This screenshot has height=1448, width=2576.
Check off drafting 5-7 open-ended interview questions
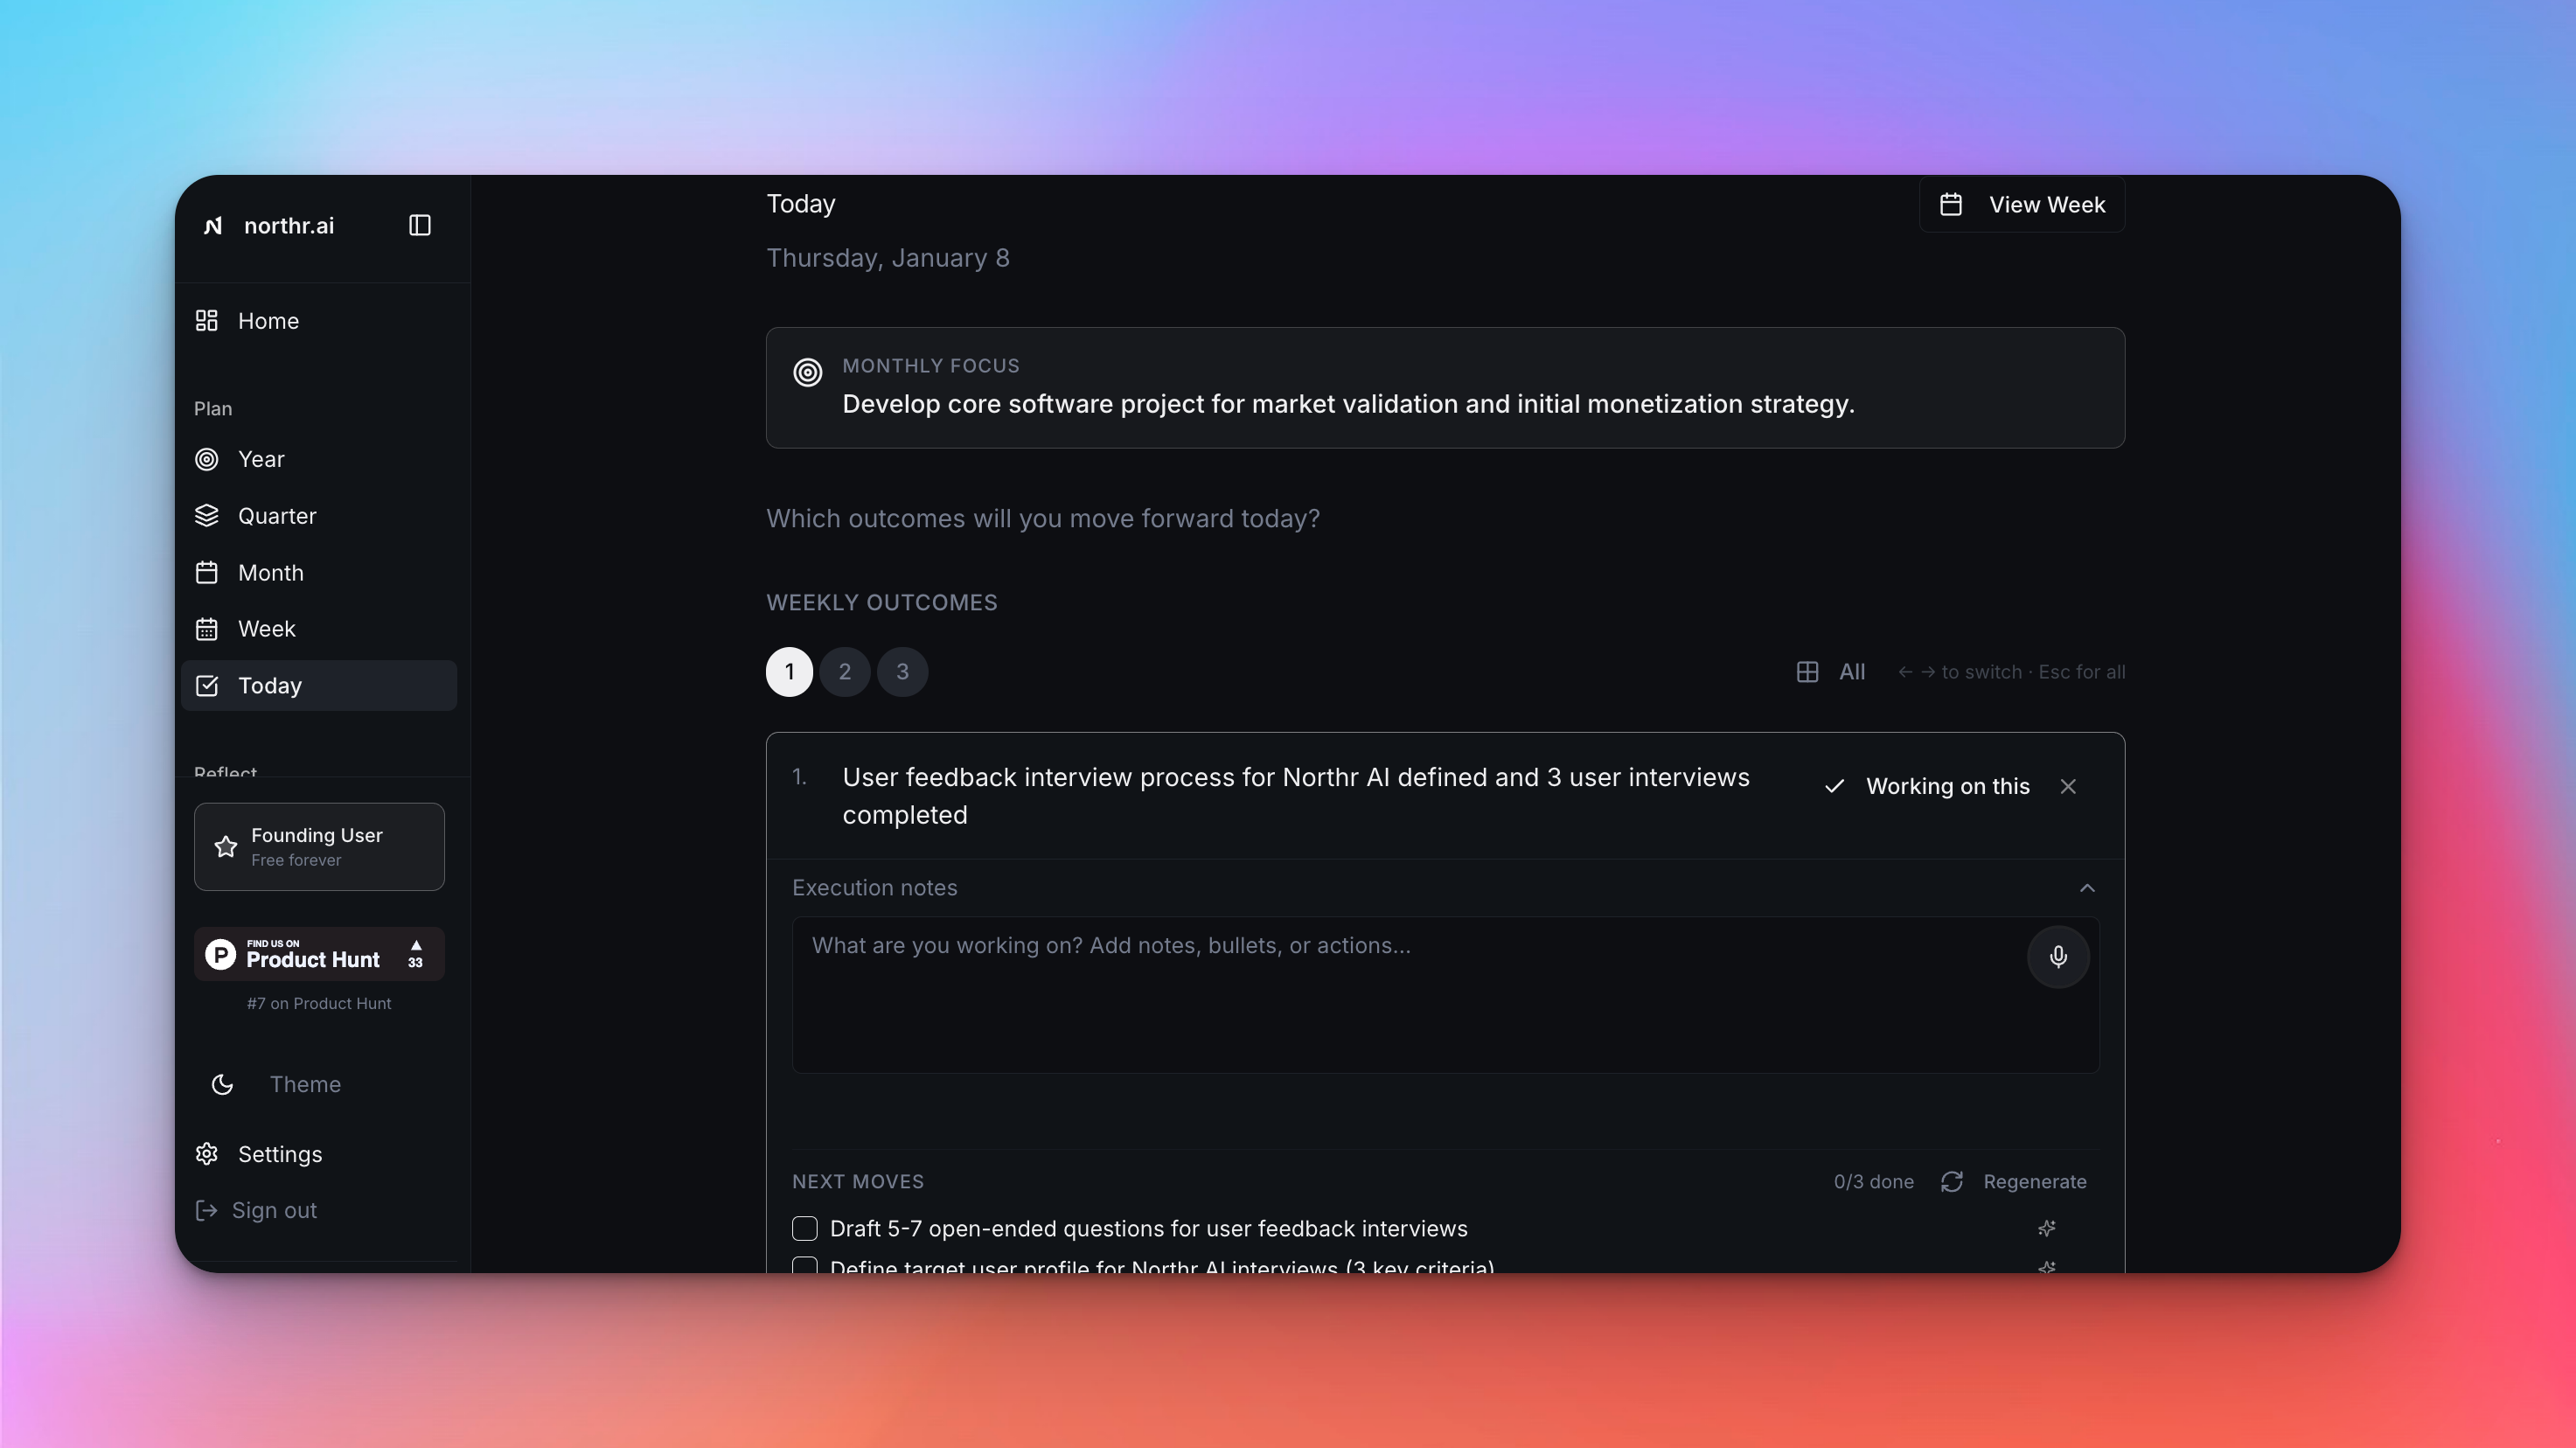click(804, 1228)
